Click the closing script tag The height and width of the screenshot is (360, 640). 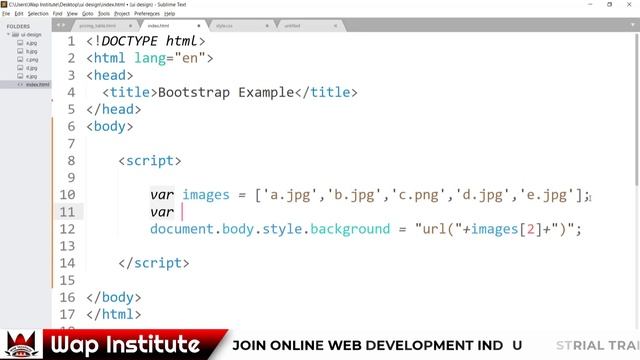[154, 263]
